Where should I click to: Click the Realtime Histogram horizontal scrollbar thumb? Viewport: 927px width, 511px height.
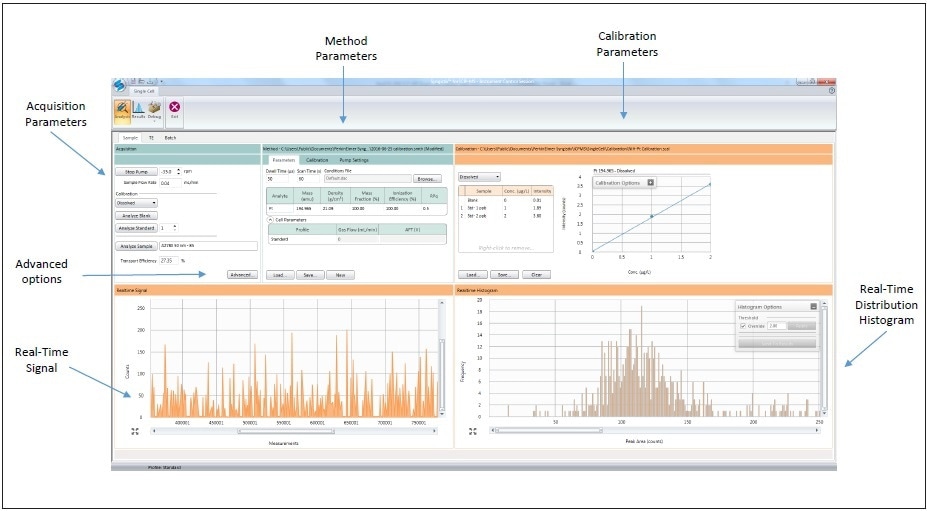(549, 431)
